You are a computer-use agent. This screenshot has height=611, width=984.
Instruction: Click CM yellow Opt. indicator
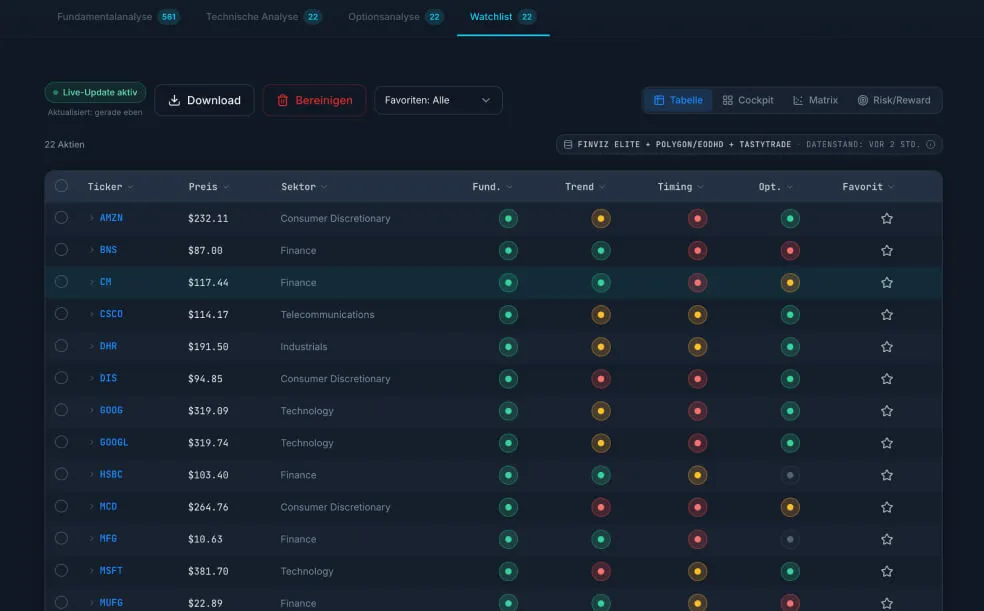789,282
